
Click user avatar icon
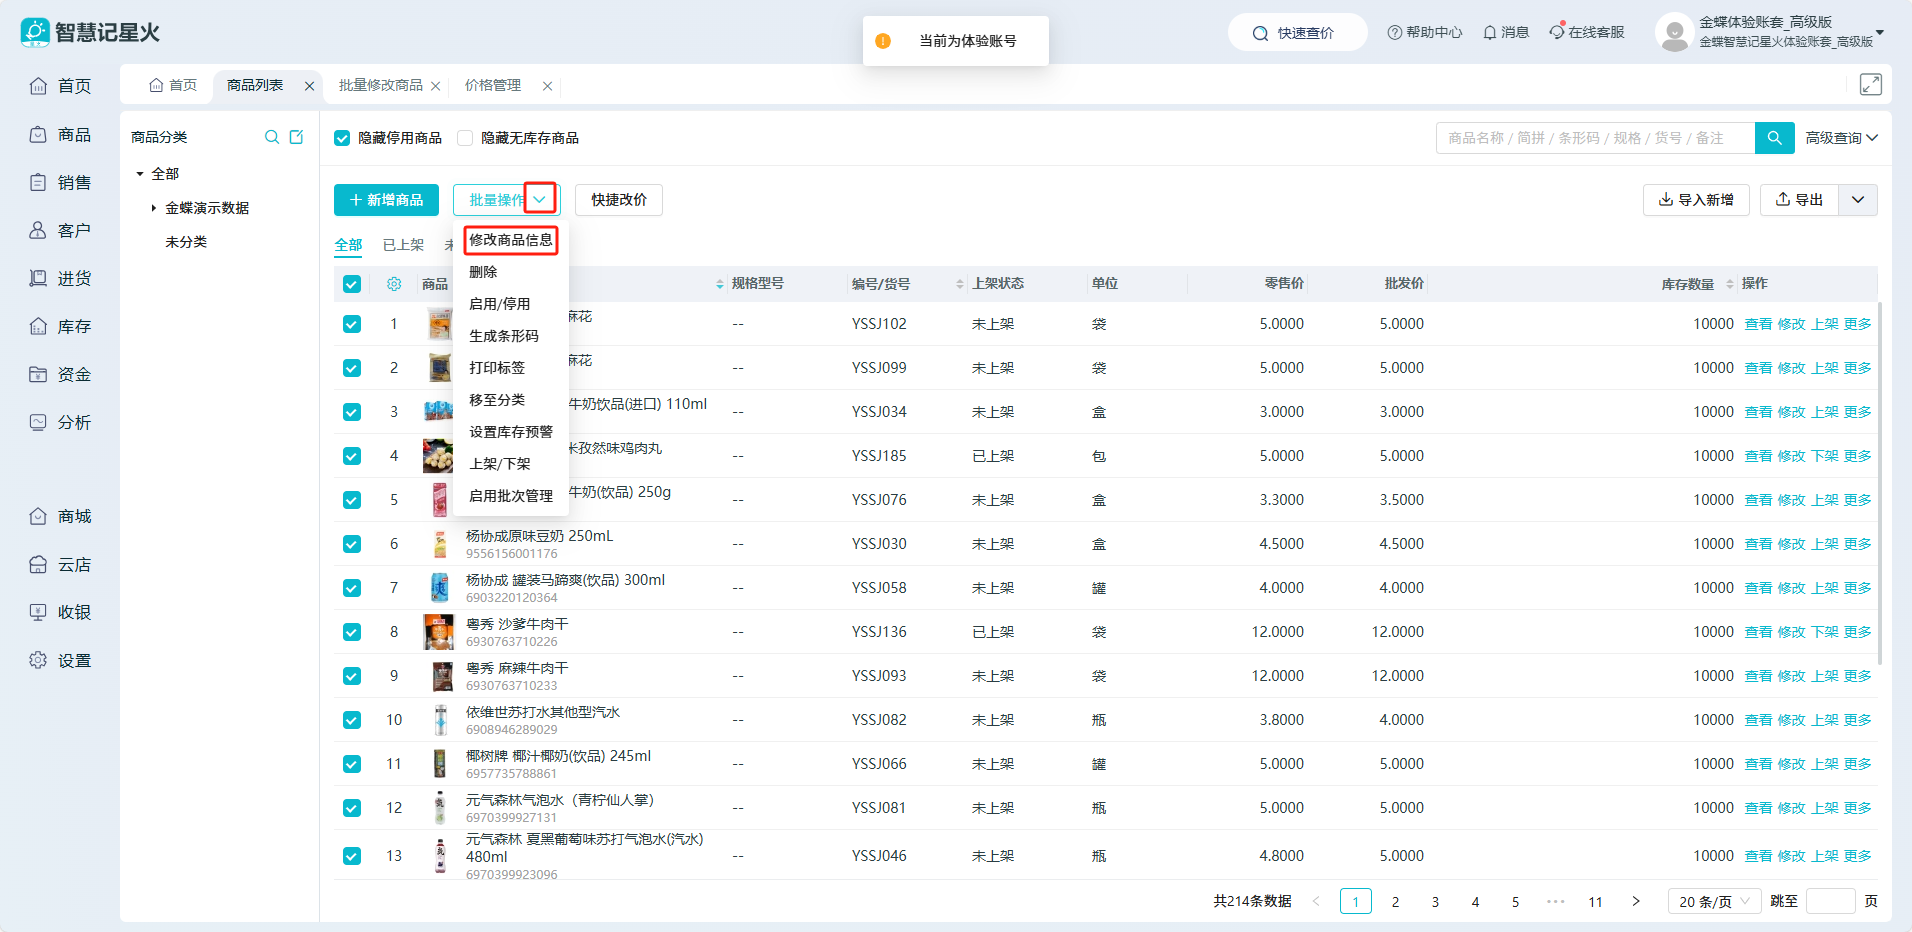[1673, 32]
